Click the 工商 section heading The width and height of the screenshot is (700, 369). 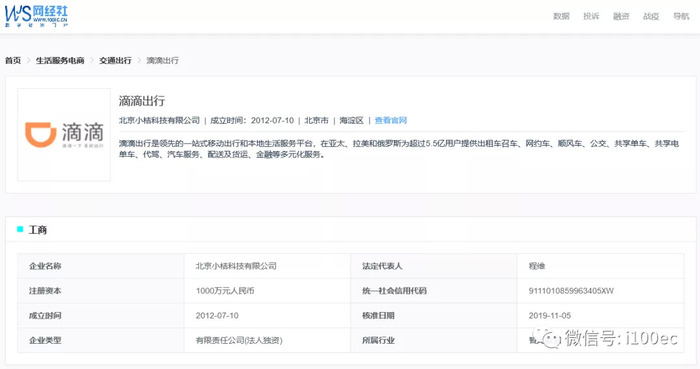click(38, 230)
